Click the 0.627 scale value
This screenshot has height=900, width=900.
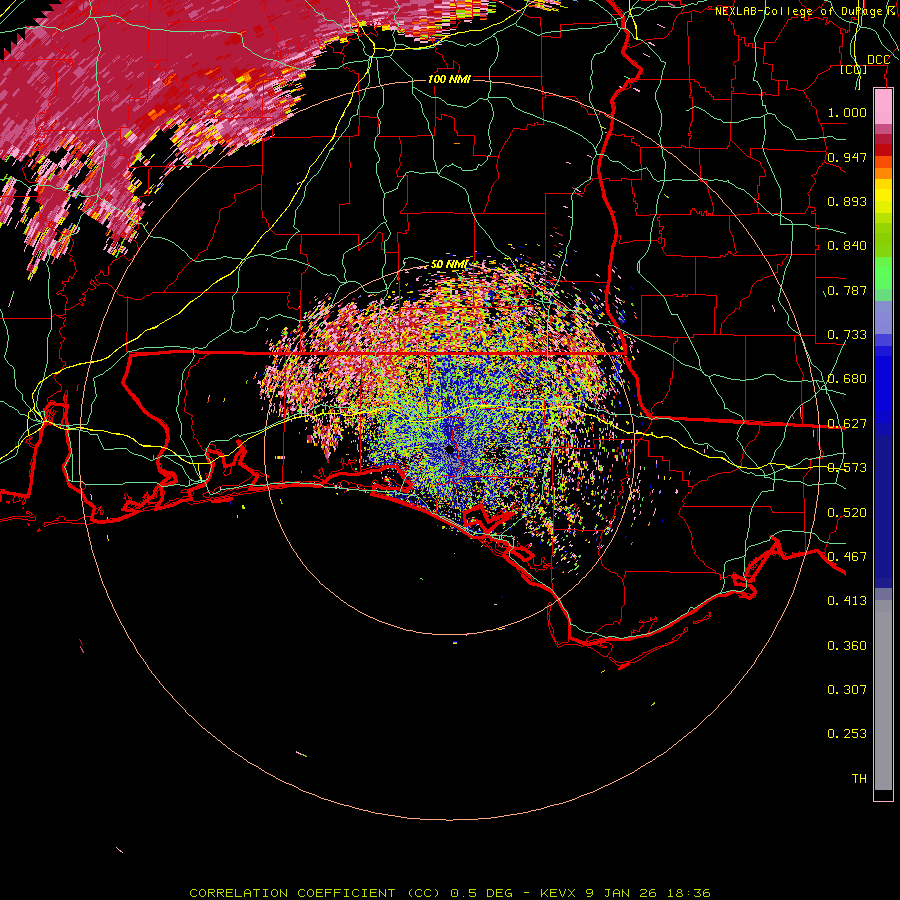tap(847, 424)
